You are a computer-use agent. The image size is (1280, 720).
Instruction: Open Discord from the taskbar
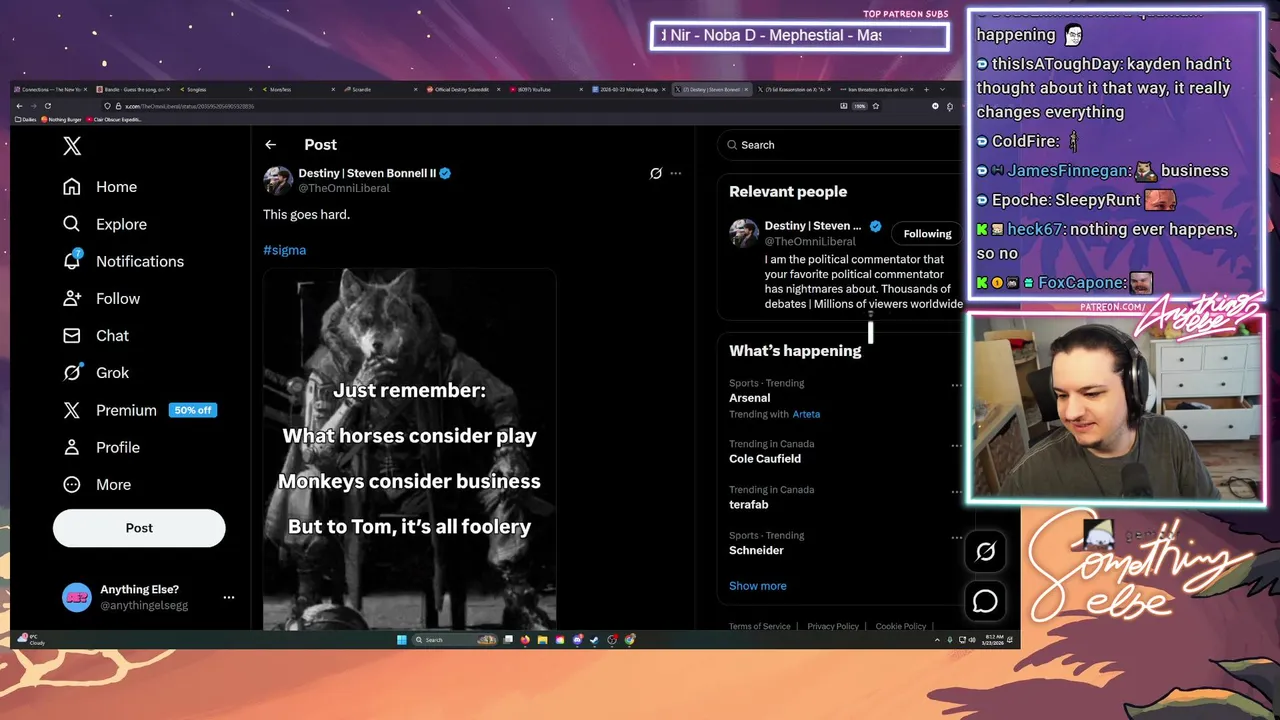(577, 640)
